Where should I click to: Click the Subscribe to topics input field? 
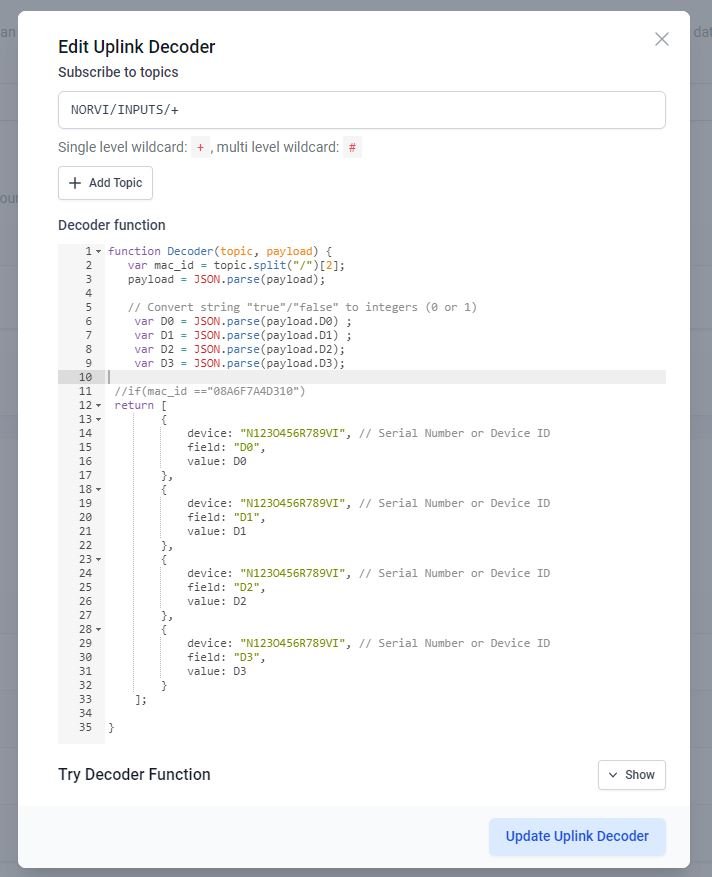point(361,110)
